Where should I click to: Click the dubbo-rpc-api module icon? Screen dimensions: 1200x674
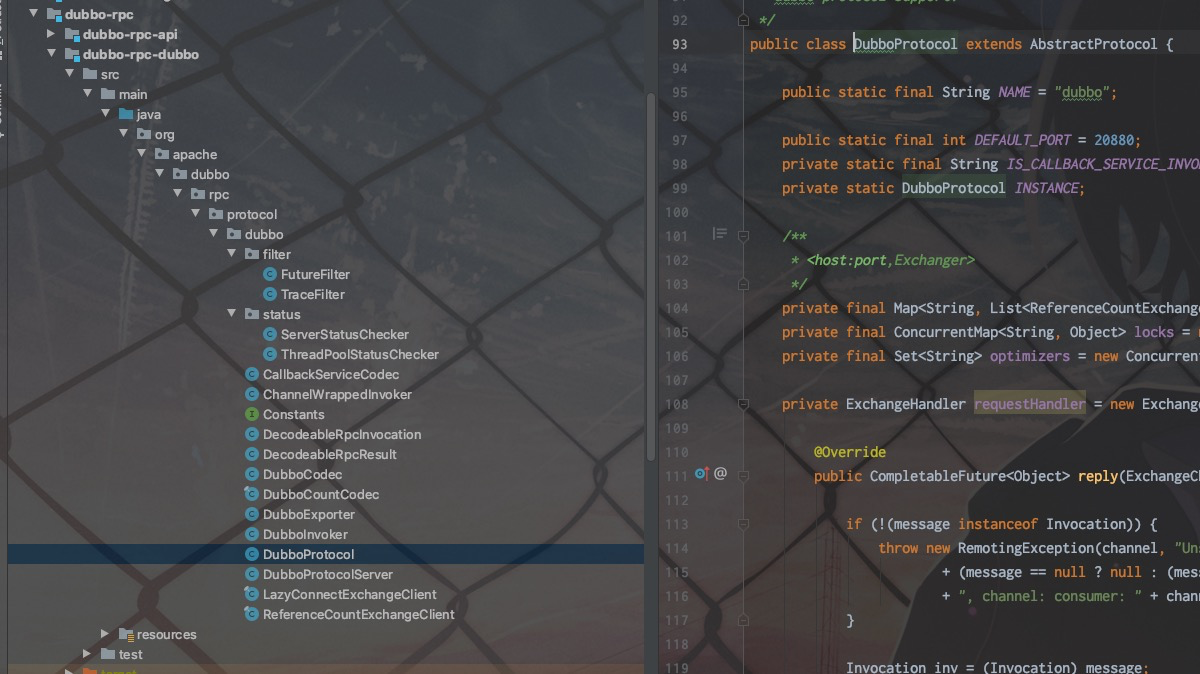click(x=72, y=34)
